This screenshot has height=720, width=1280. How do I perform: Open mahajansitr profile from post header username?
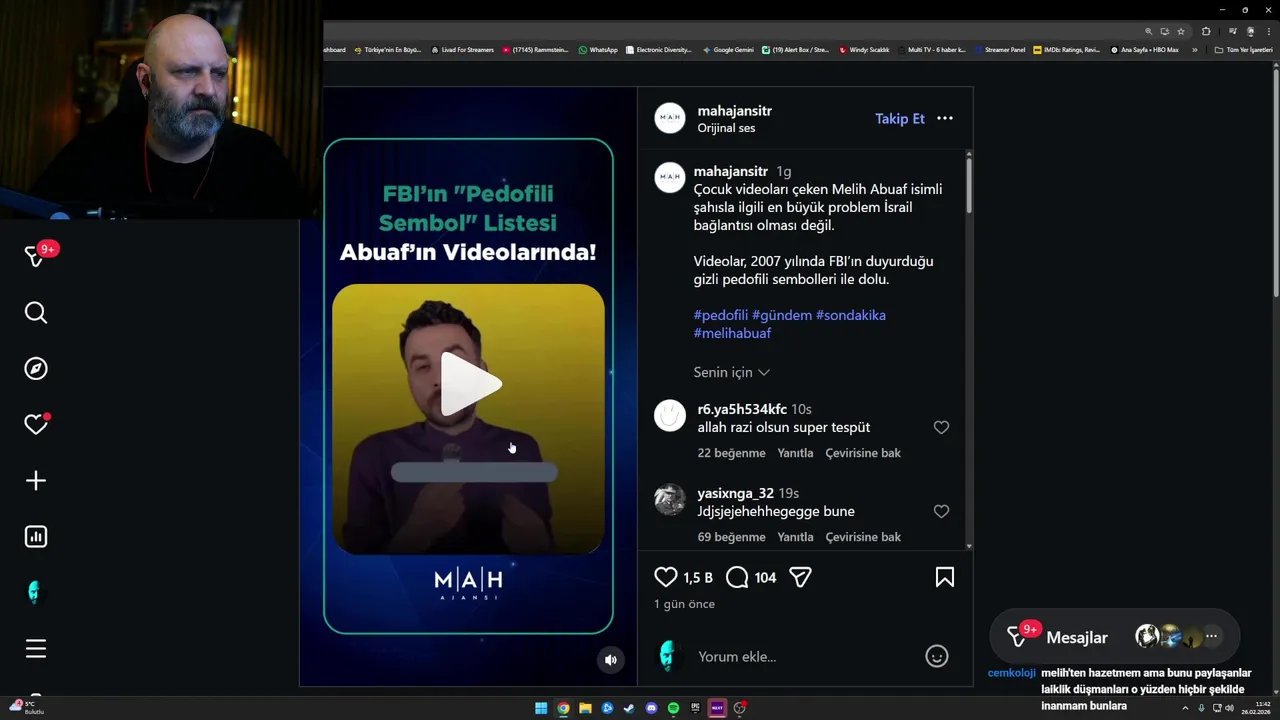pos(735,111)
